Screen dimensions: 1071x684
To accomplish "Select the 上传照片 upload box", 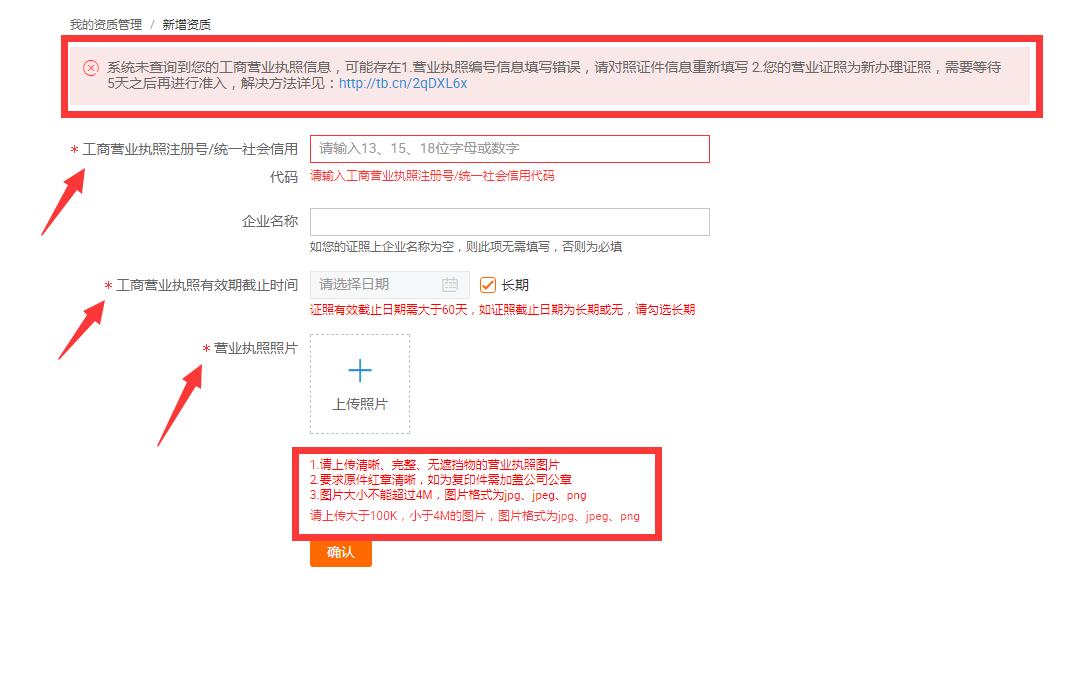I will (x=359, y=384).
